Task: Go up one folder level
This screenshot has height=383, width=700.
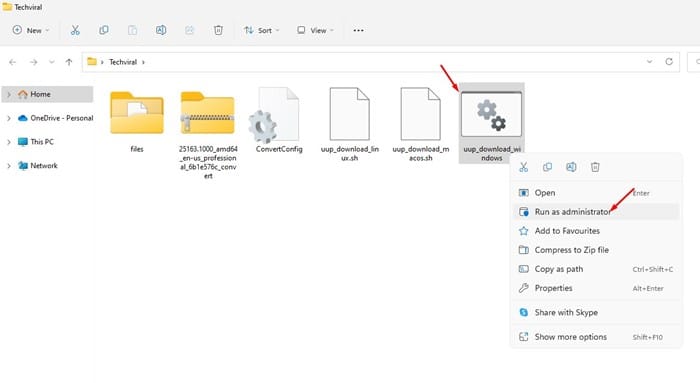Action: click(x=69, y=62)
